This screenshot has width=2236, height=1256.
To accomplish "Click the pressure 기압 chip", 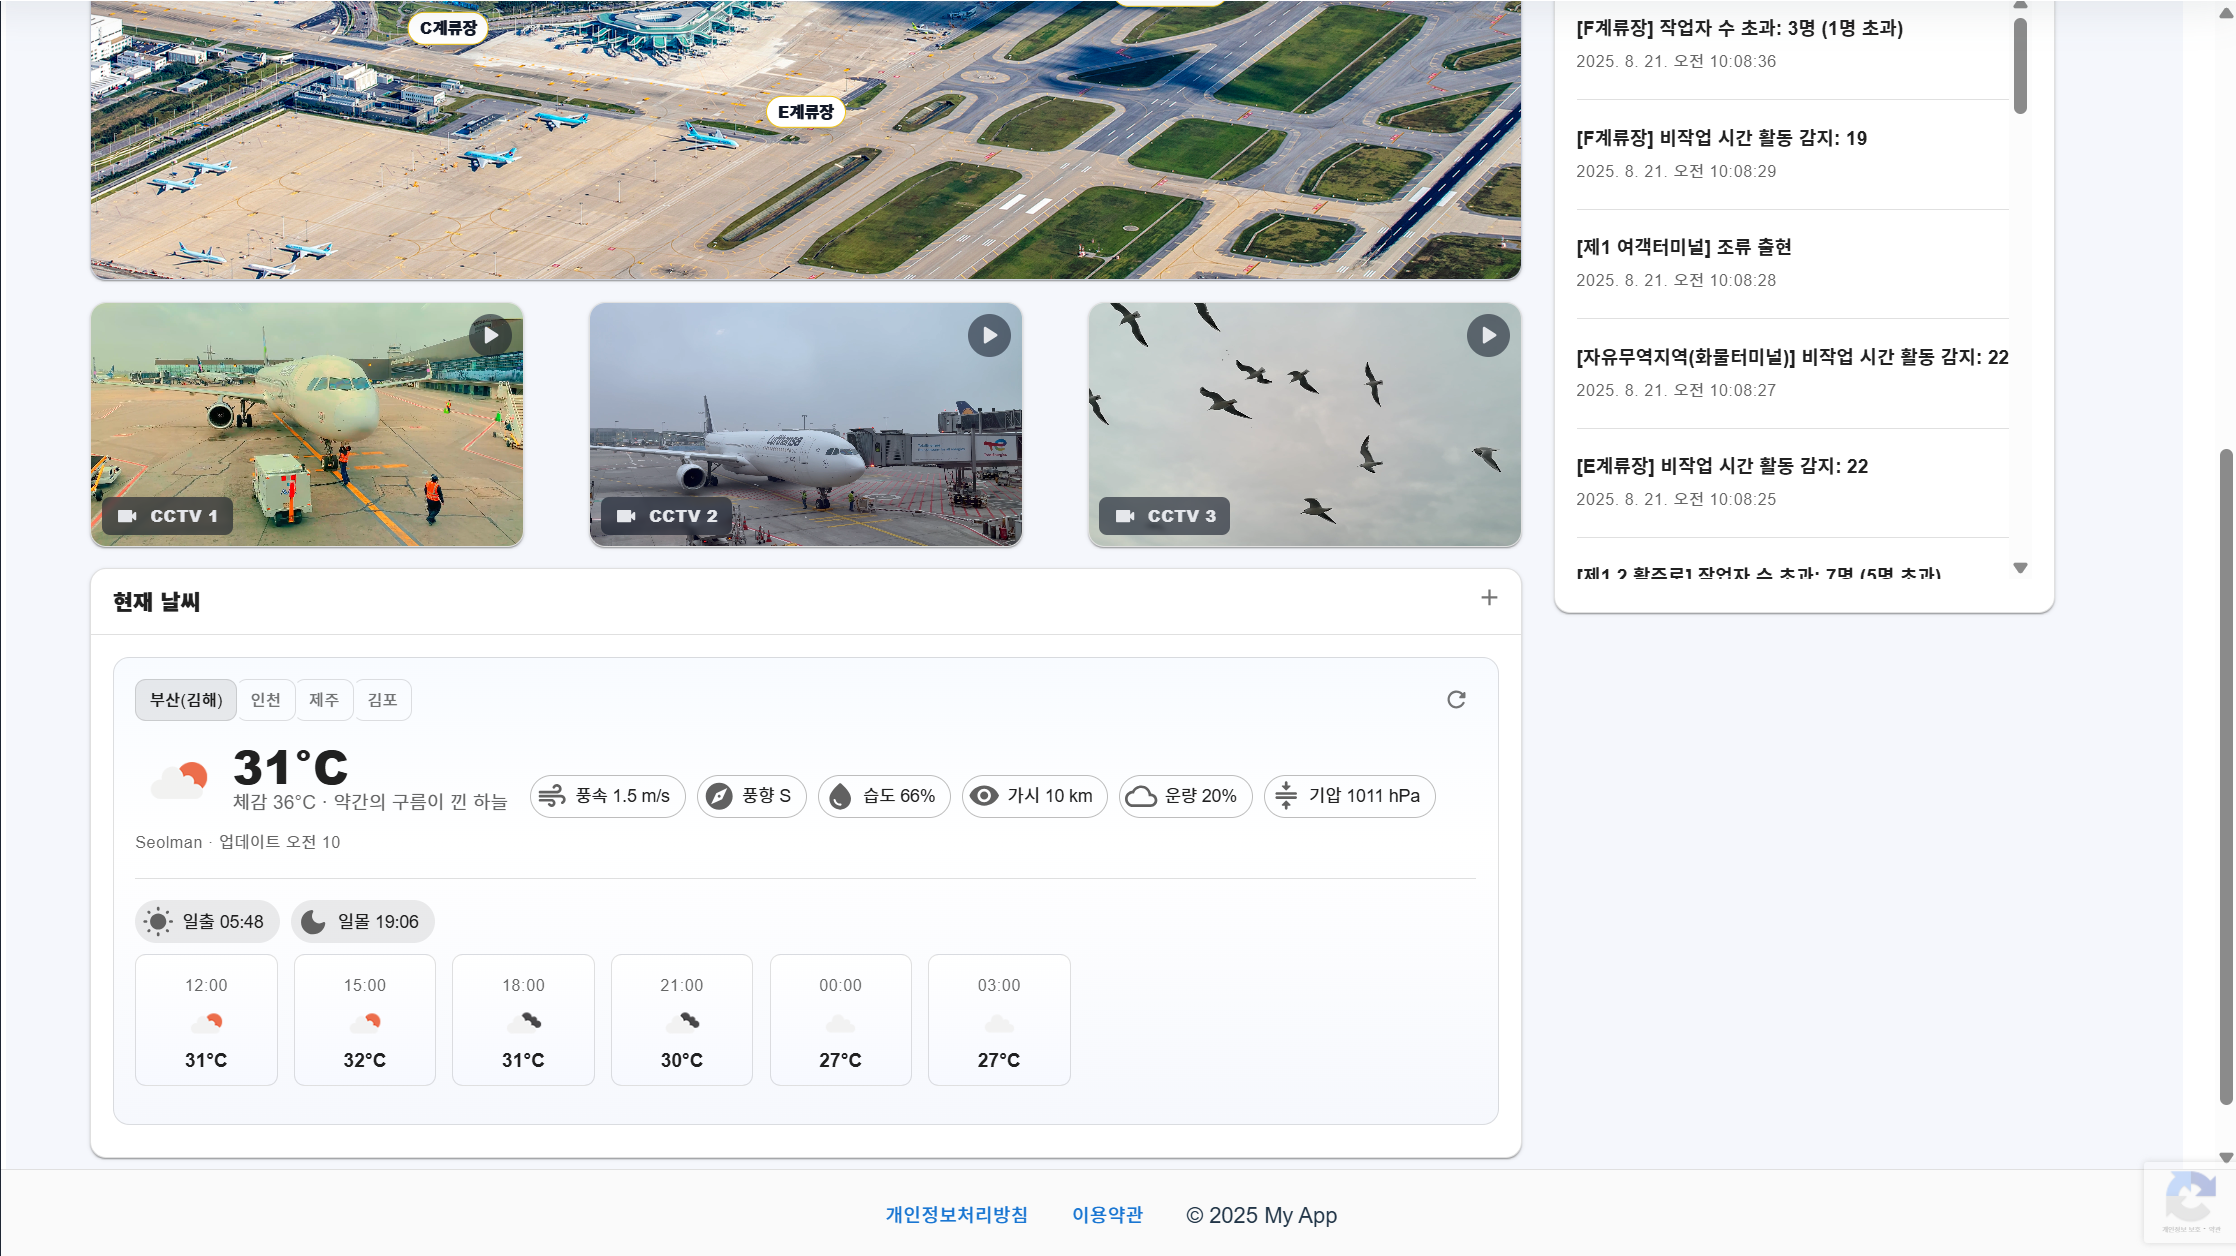I will 1349,796.
